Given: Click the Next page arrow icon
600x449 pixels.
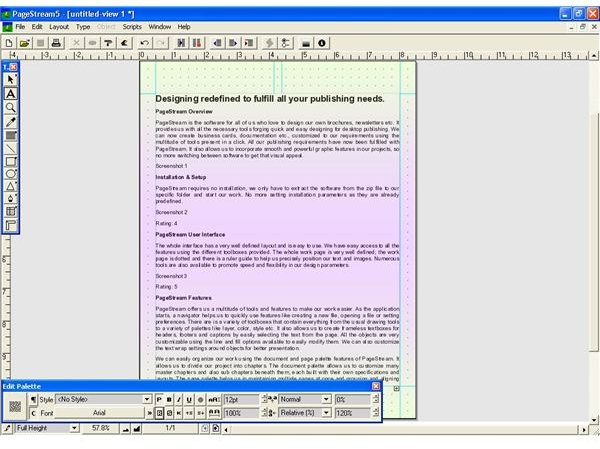Looking at the screenshot, I should (233, 43).
